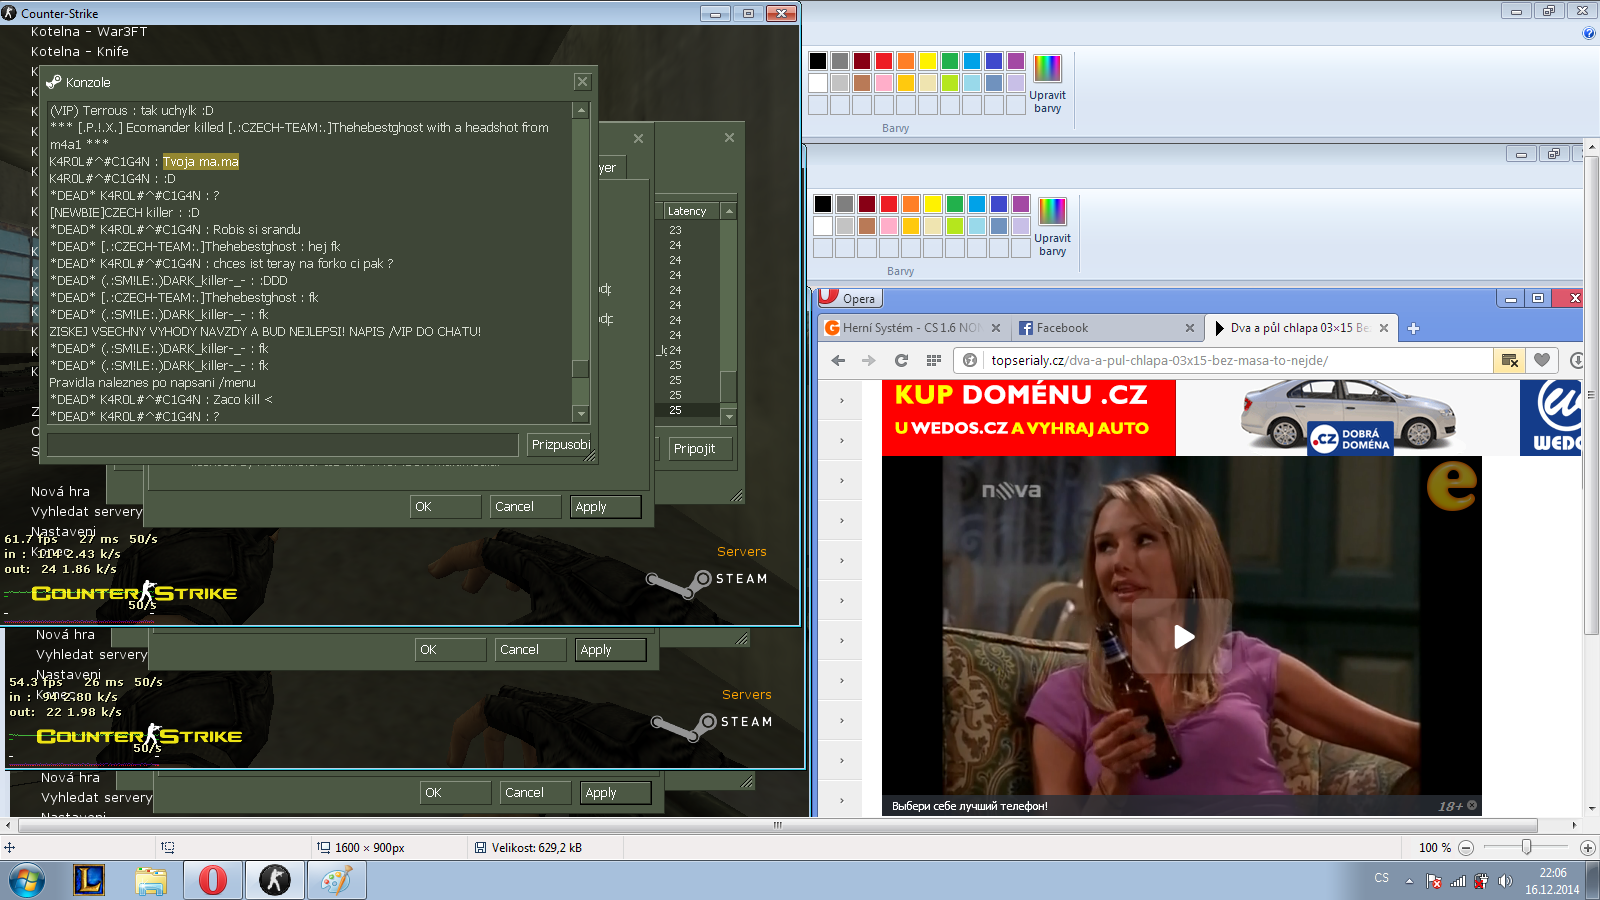Switch to Counter-Strike via its taskbar icon
Screen dimensions: 1600x900
(x=274, y=880)
